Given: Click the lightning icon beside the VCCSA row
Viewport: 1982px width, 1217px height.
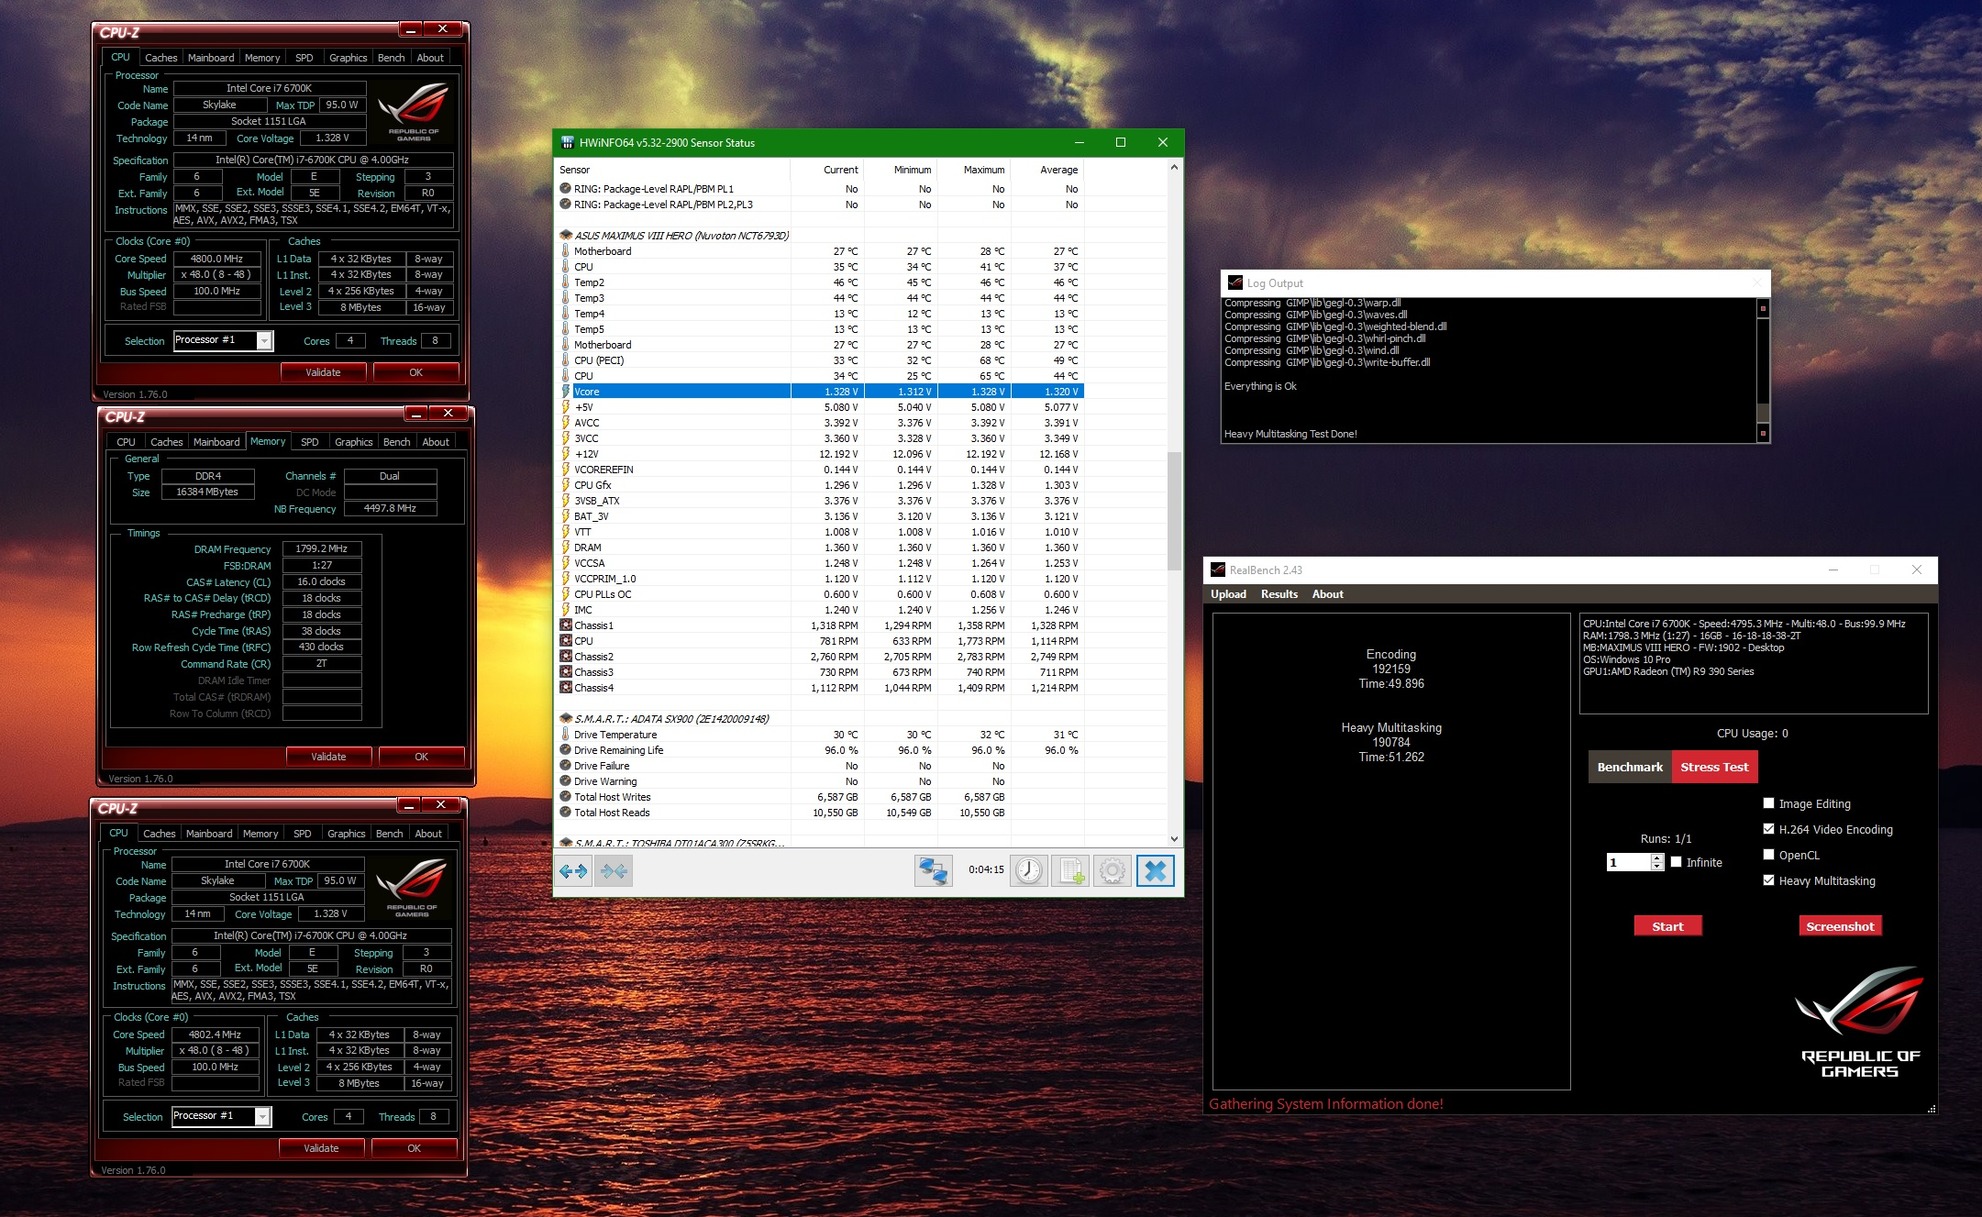Looking at the screenshot, I should coord(565,563).
